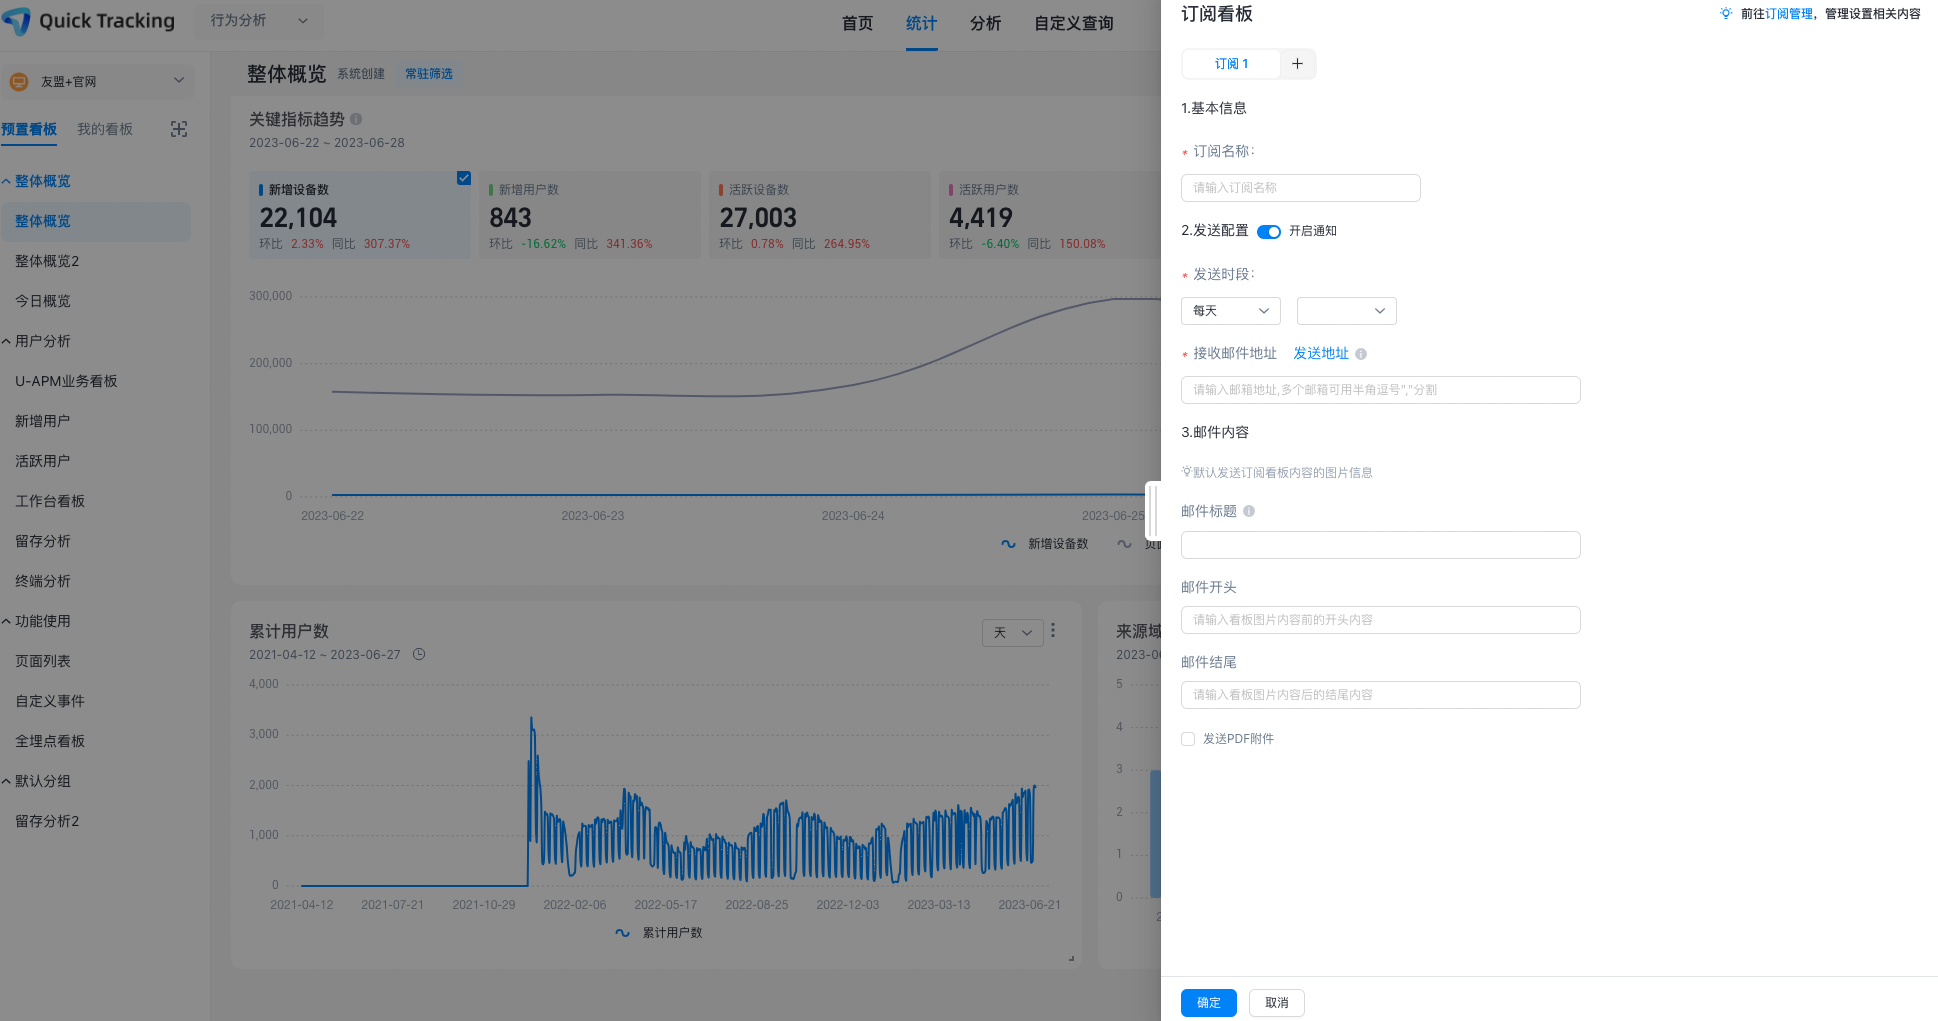The height and width of the screenshot is (1021, 1938).
Task: Click the 发送地址 link
Action: point(1321,354)
